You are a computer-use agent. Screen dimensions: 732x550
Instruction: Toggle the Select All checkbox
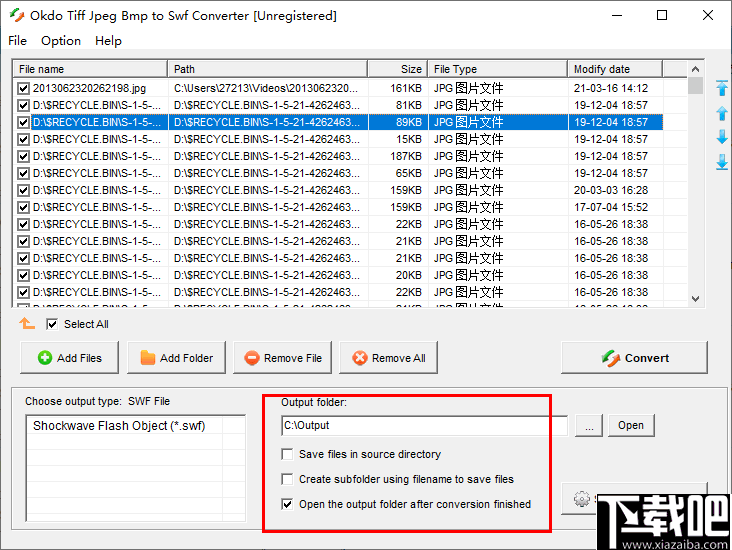(52, 324)
